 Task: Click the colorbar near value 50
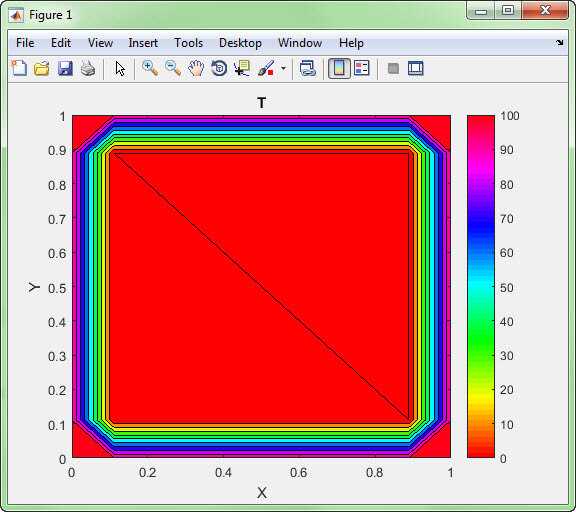(481, 287)
